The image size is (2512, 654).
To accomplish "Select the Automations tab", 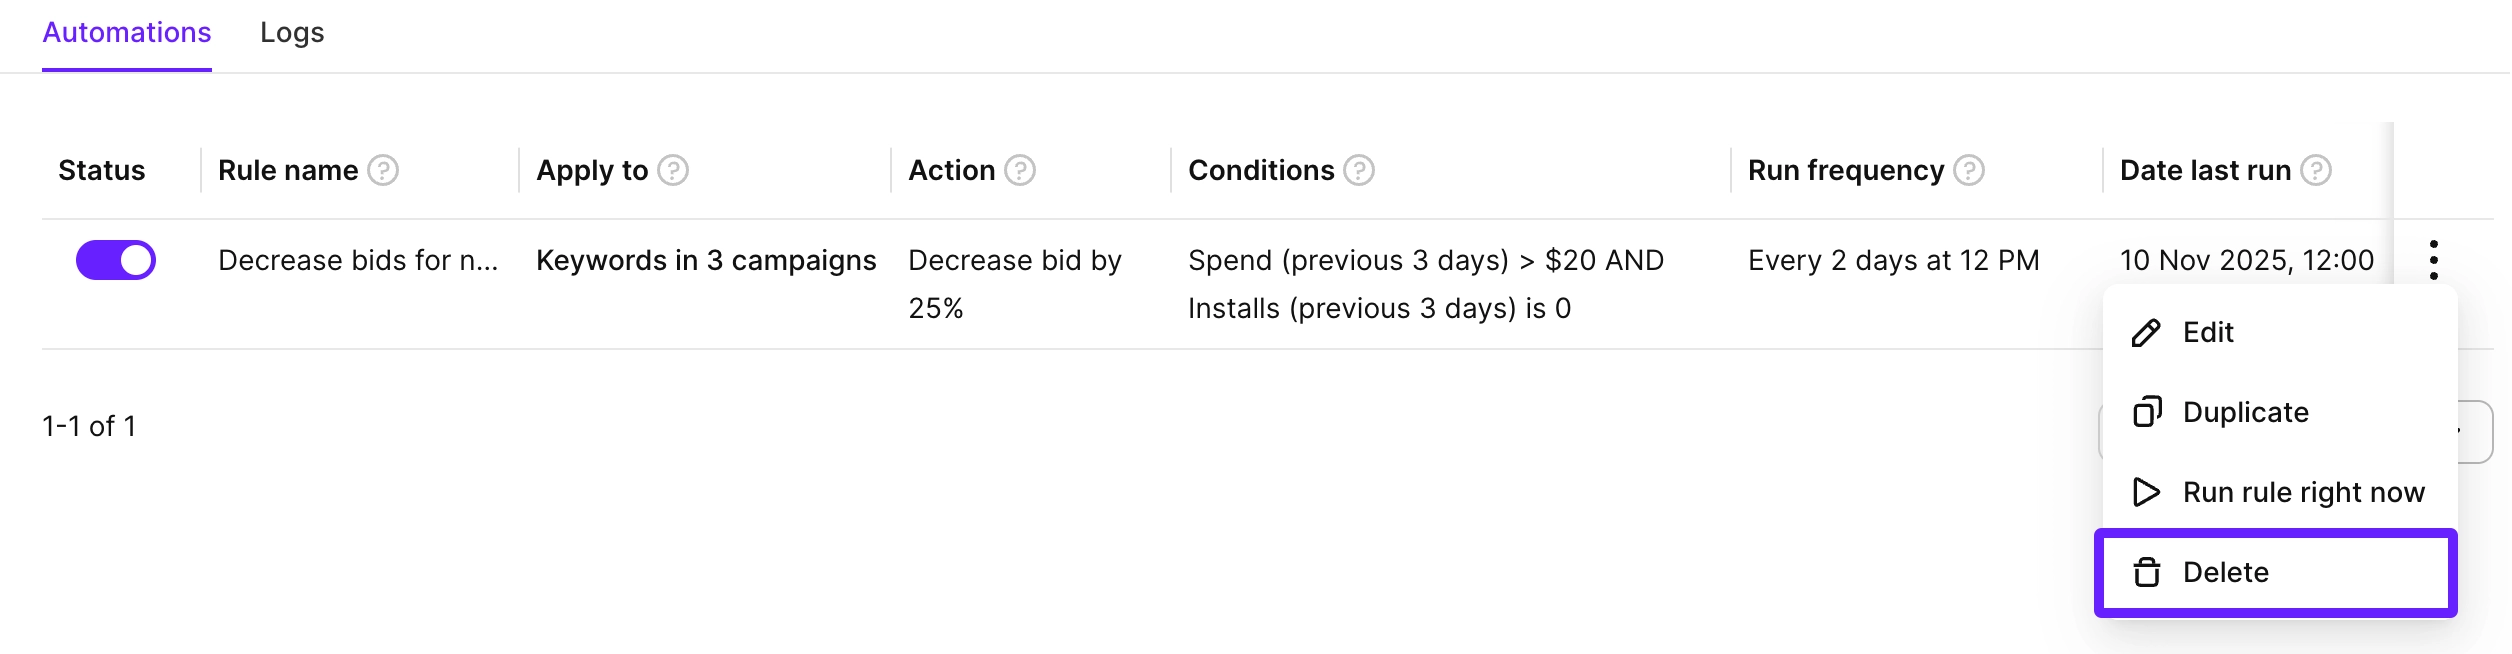I will [127, 33].
